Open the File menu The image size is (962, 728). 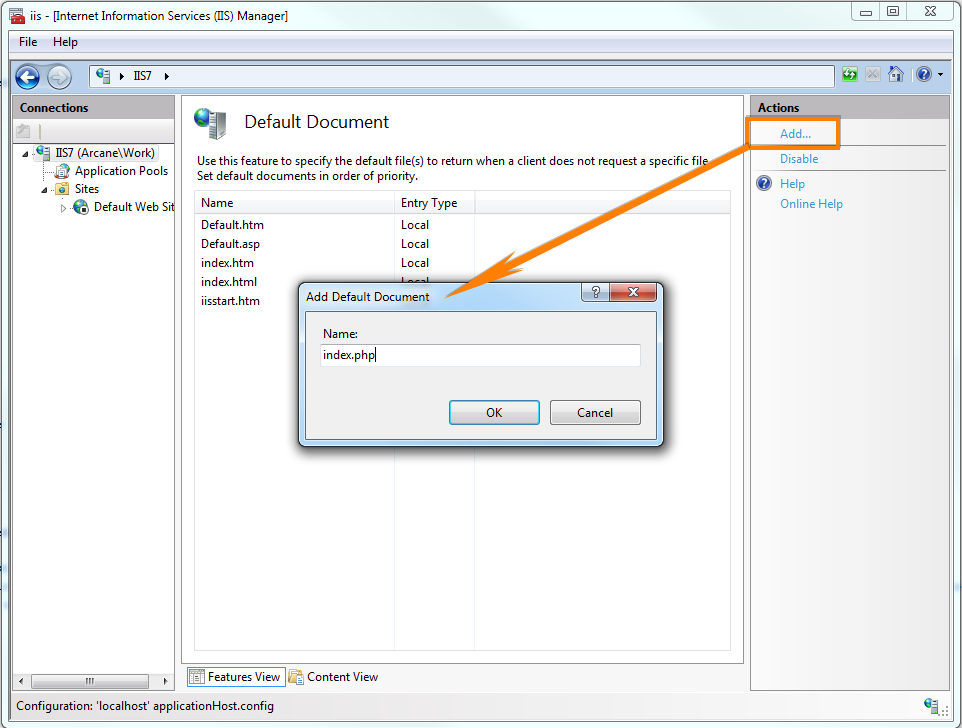coord(28,42)
